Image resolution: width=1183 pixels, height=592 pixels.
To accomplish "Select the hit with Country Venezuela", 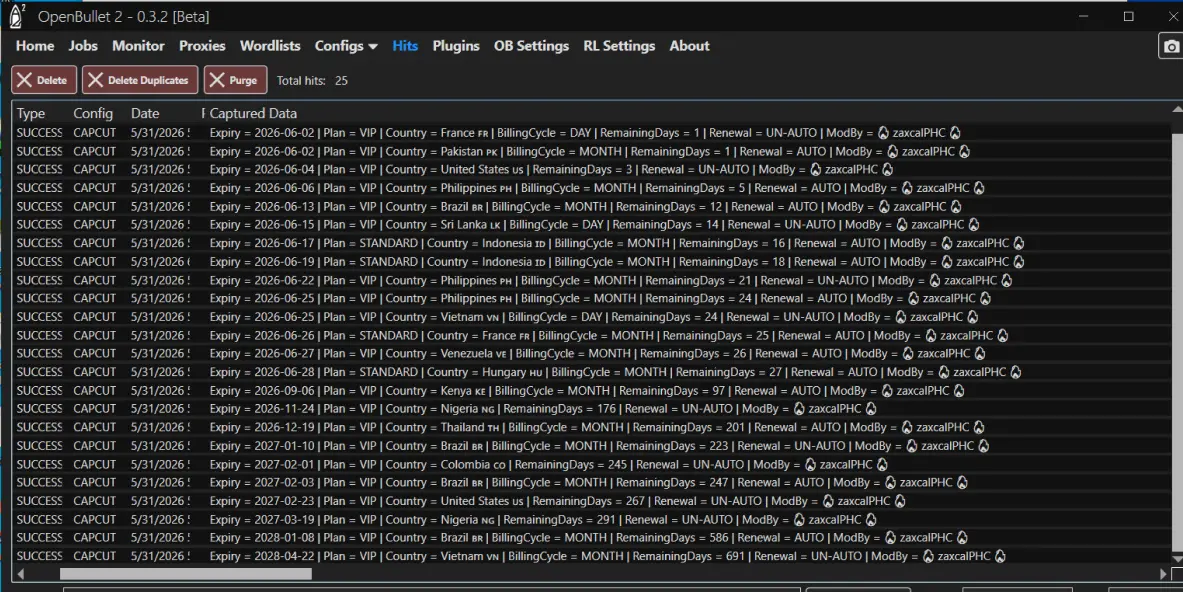I will pyautogui.click(x=591, y=354).
